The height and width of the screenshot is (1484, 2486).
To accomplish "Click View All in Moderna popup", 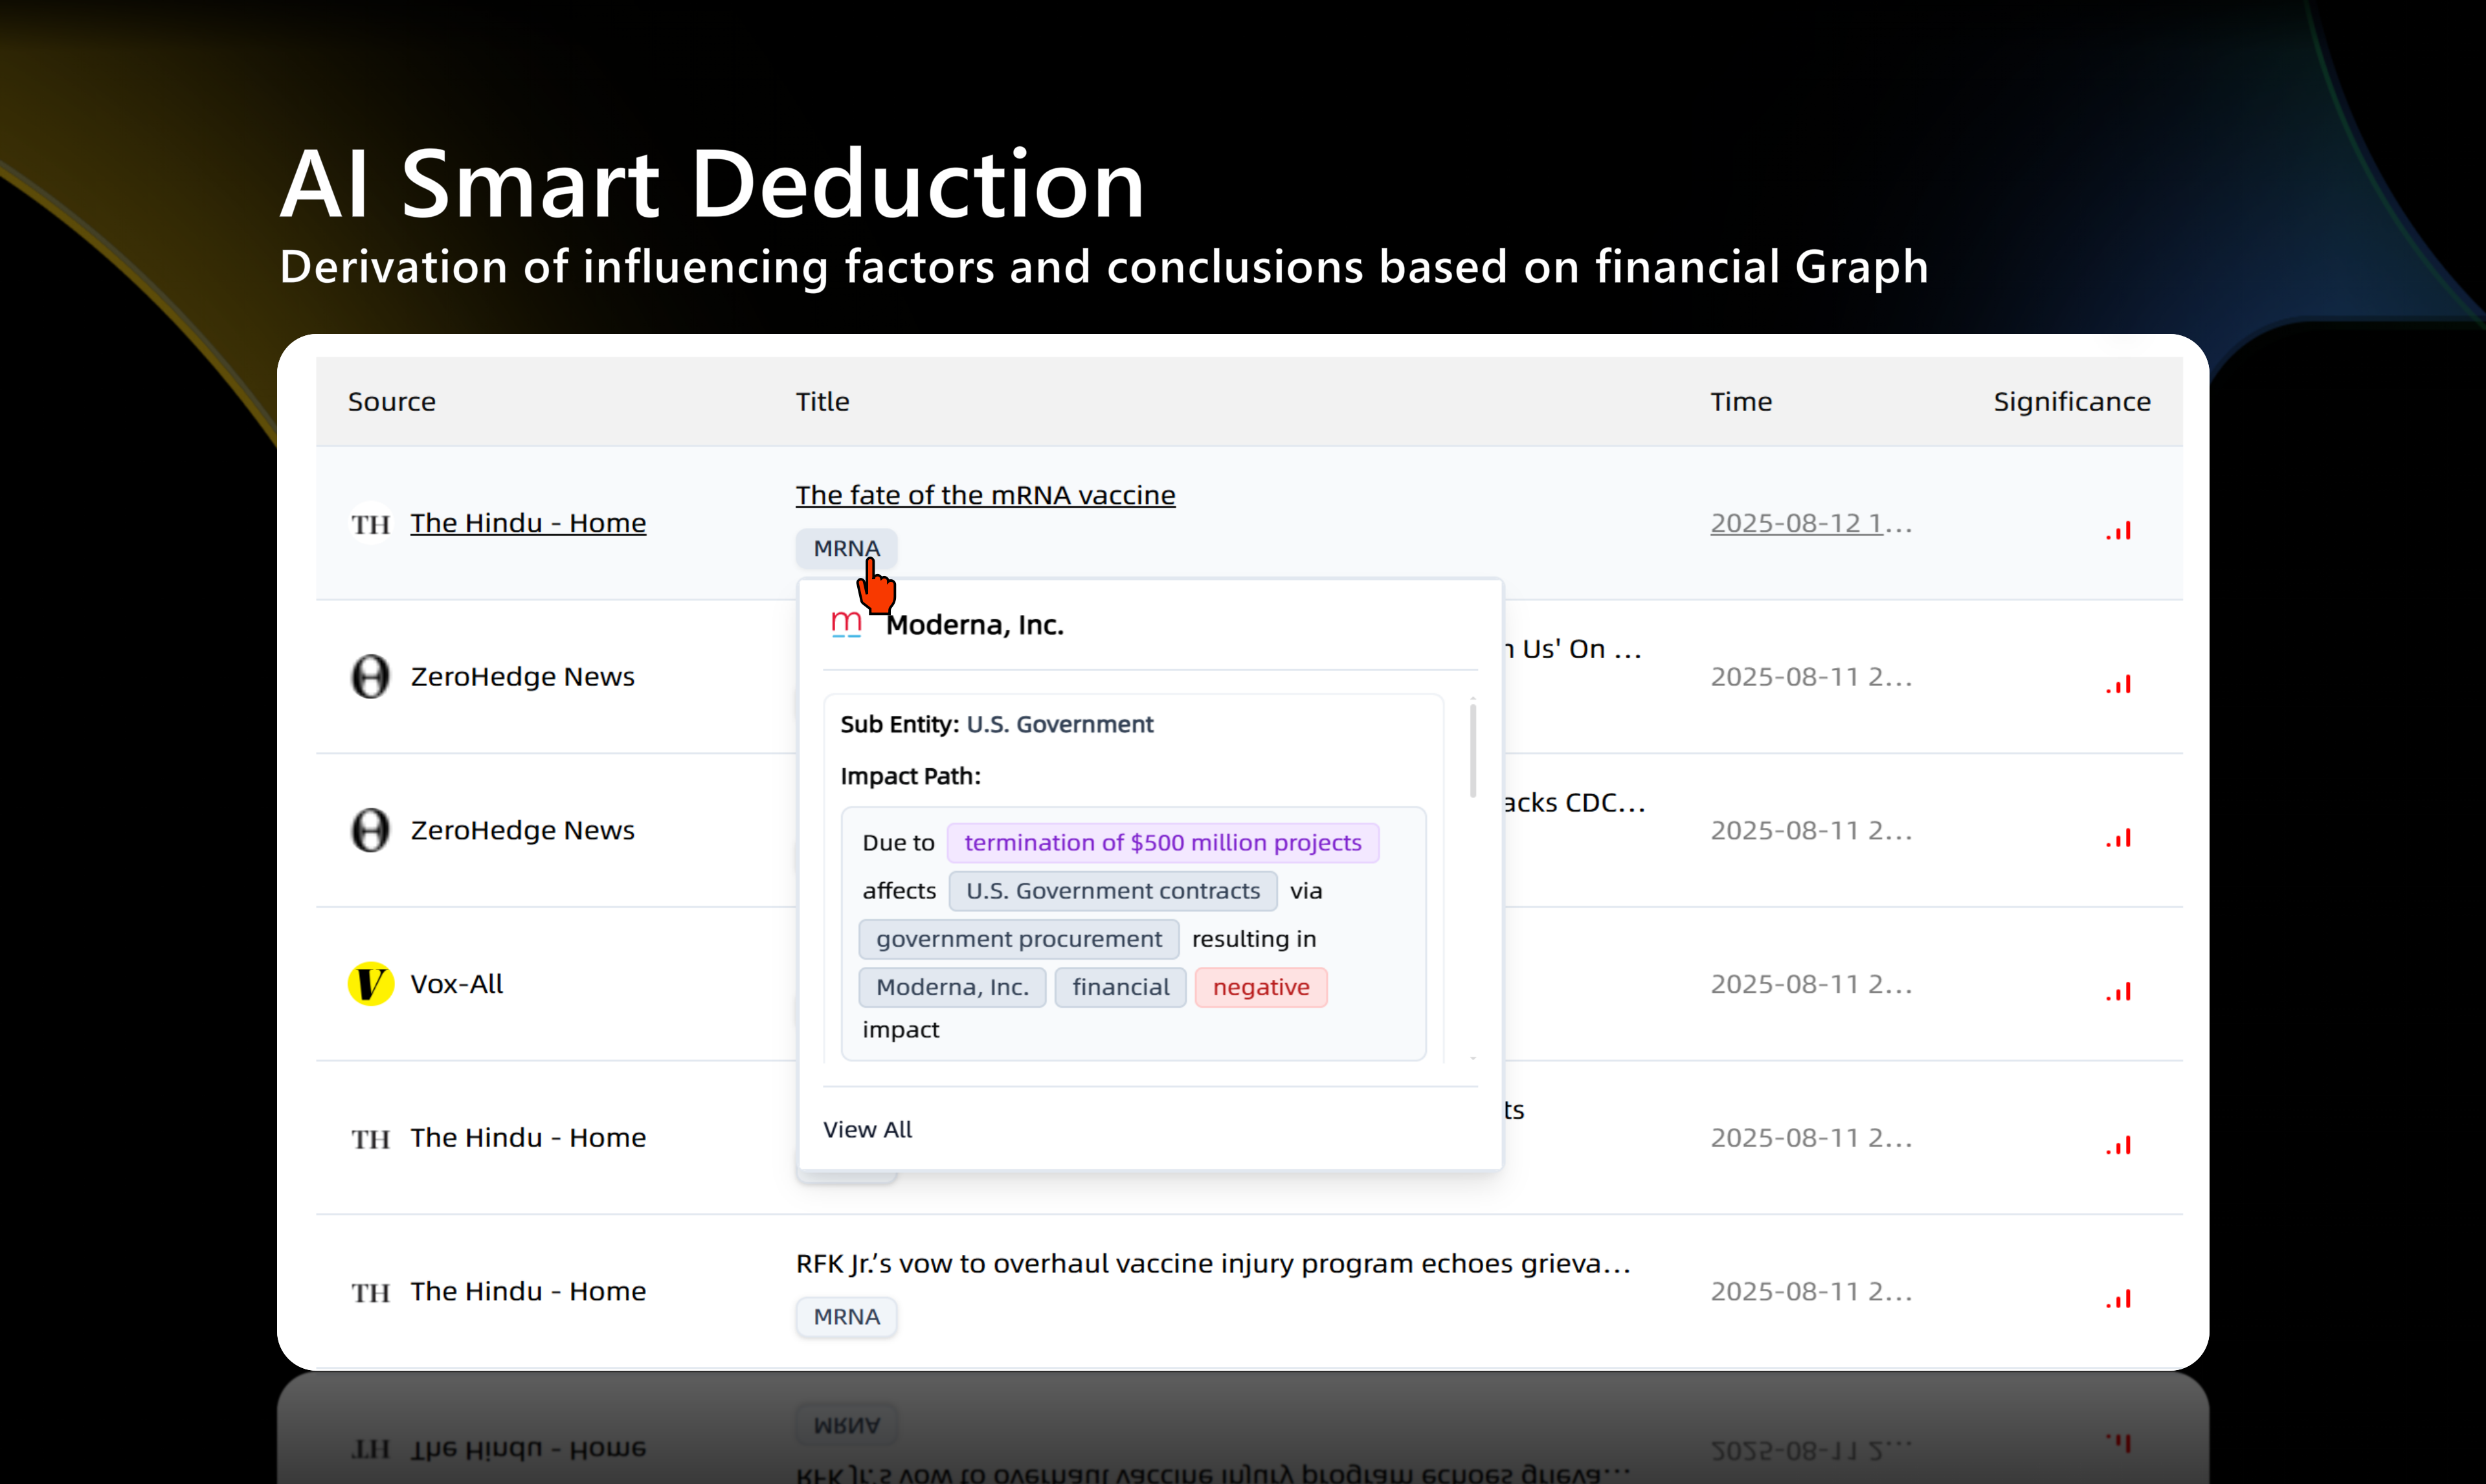I will [867, 1129].
